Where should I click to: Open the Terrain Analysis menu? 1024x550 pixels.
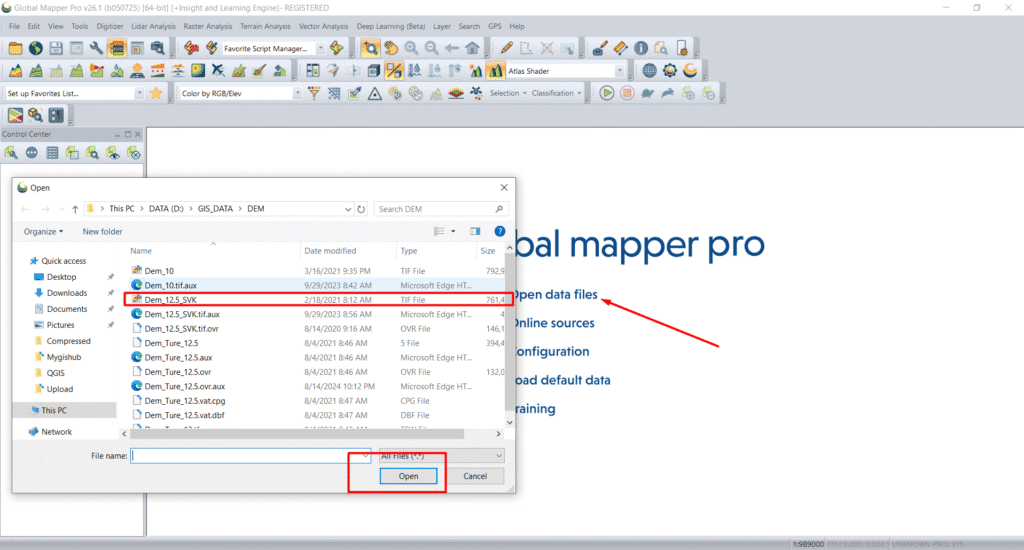pos(265,26)
